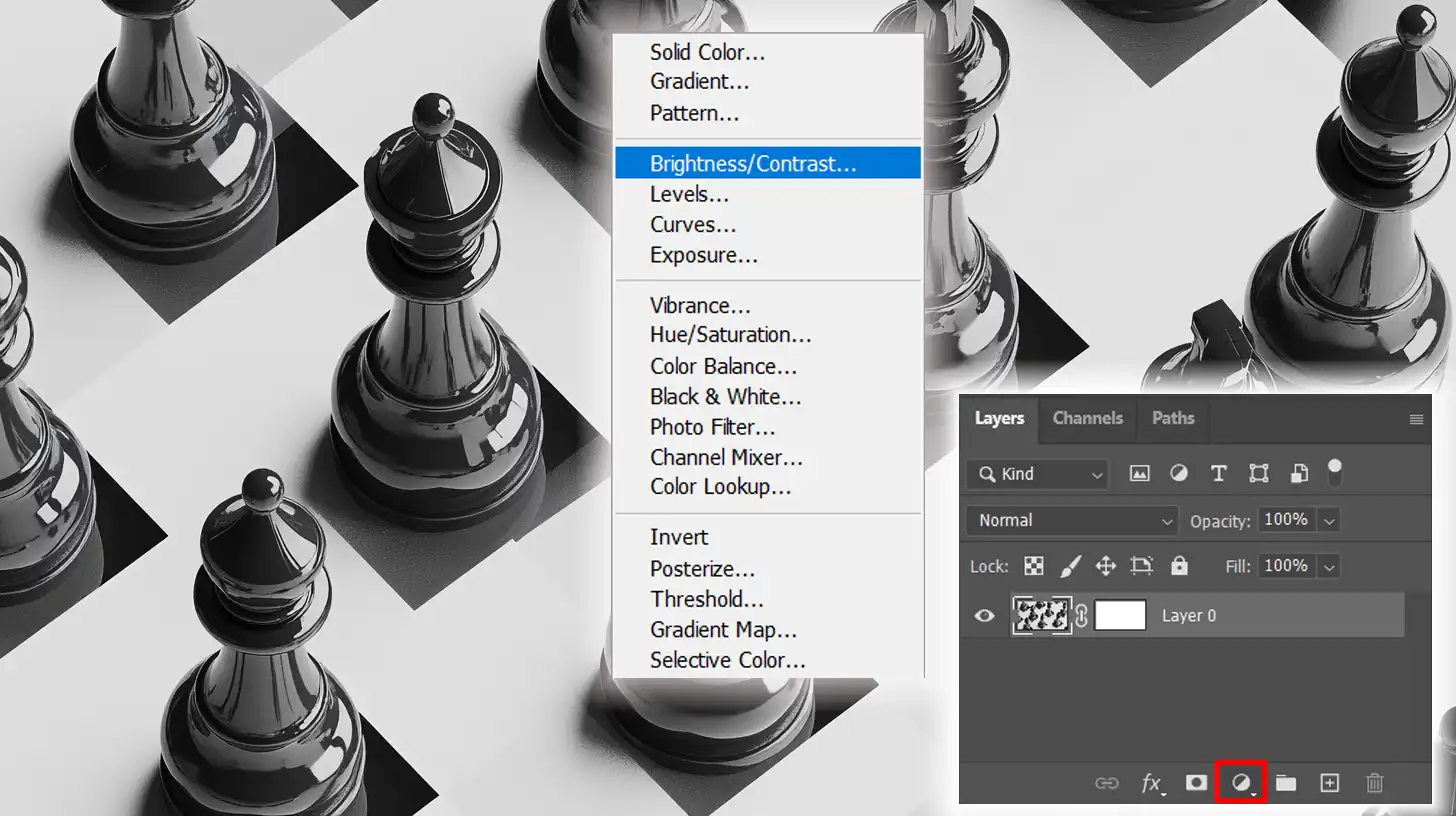Image resolution: width=1456 pixels, height=816 pixels.
Task: Click the link layers icon
Action: [x=1106, y=783]
